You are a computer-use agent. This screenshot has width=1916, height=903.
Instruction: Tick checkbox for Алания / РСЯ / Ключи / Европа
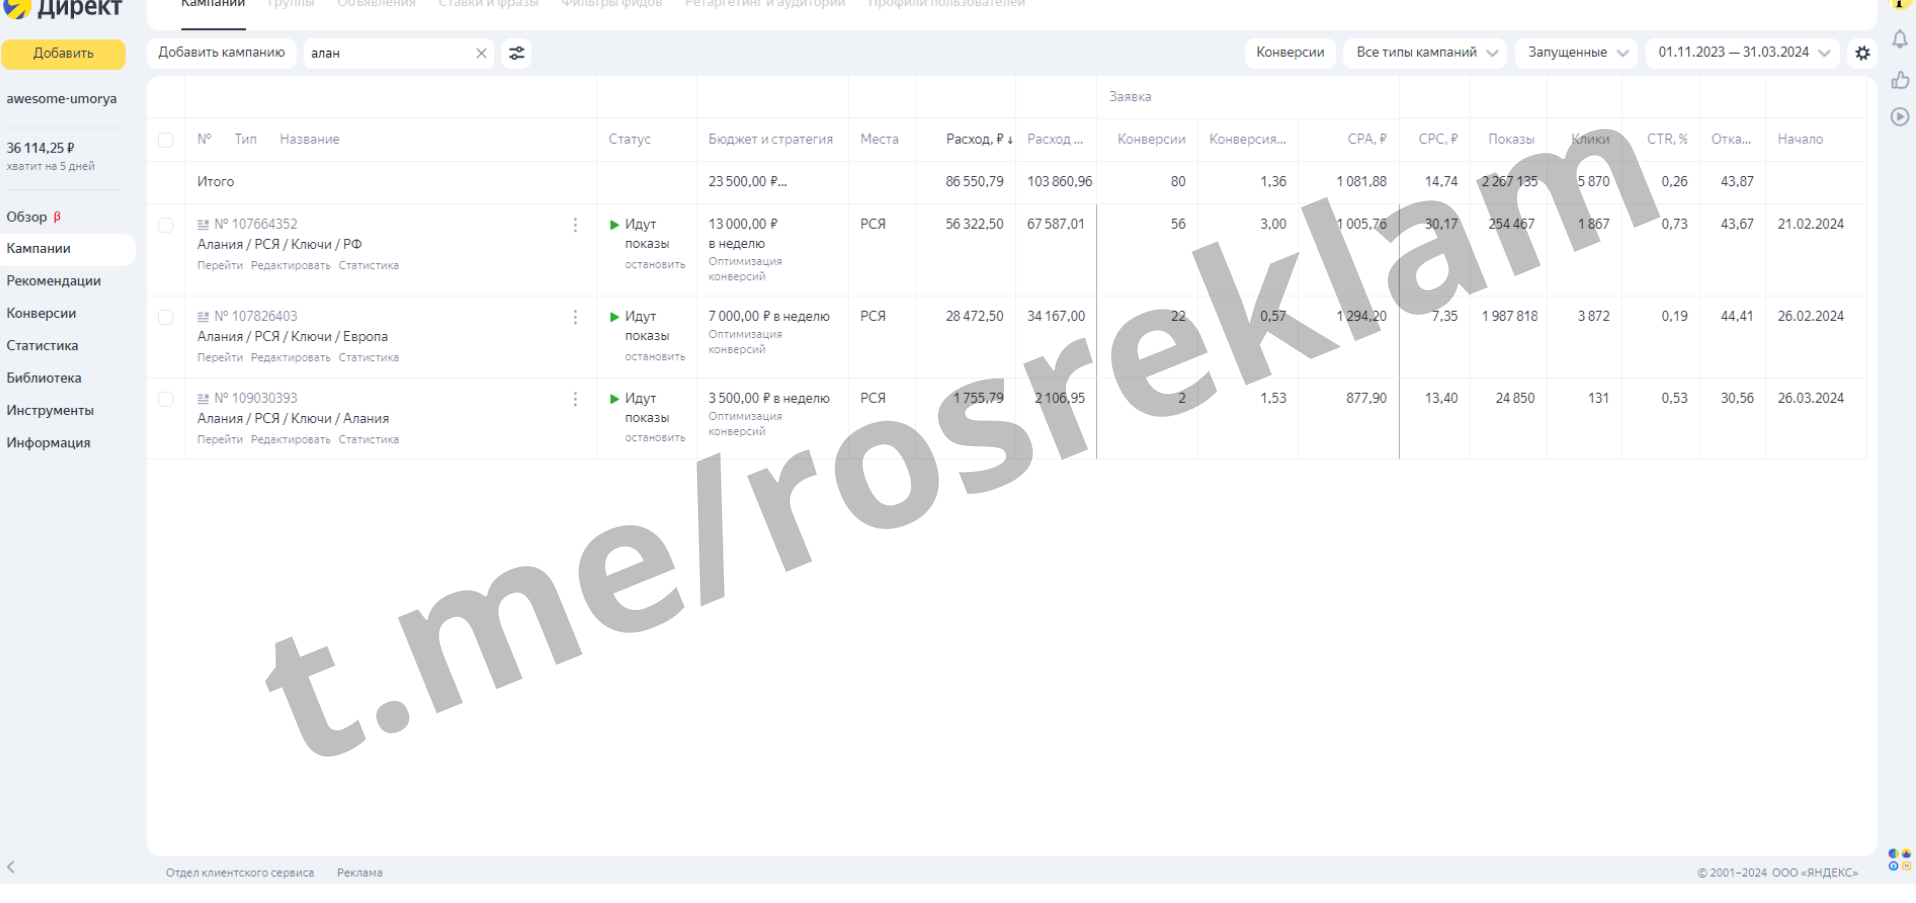pos(166,317)
